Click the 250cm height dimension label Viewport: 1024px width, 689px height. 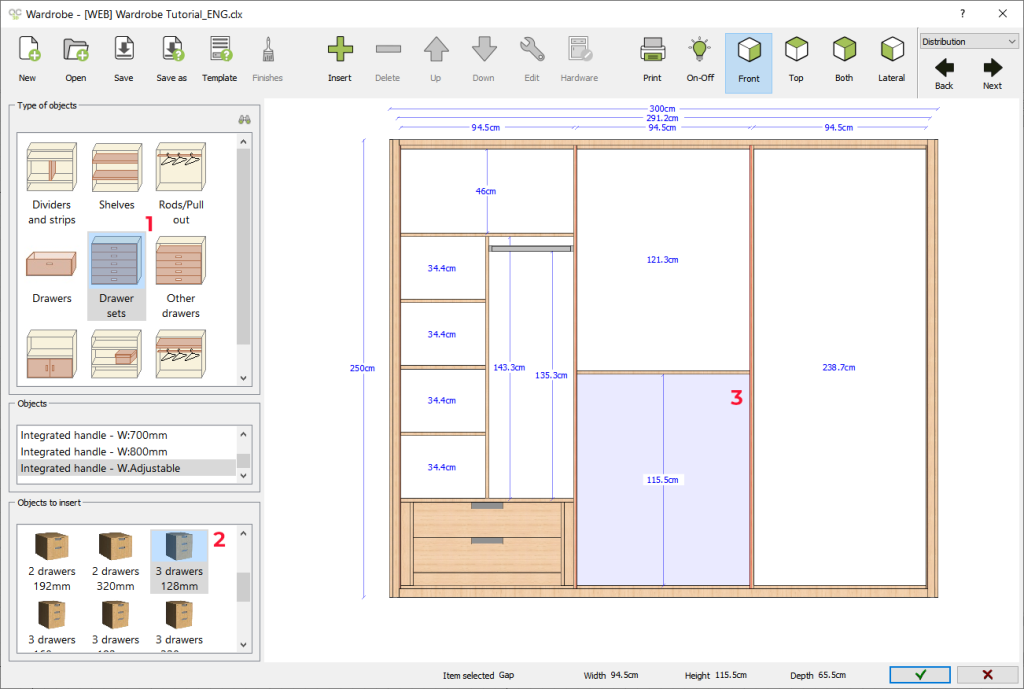tap(362, 368)
